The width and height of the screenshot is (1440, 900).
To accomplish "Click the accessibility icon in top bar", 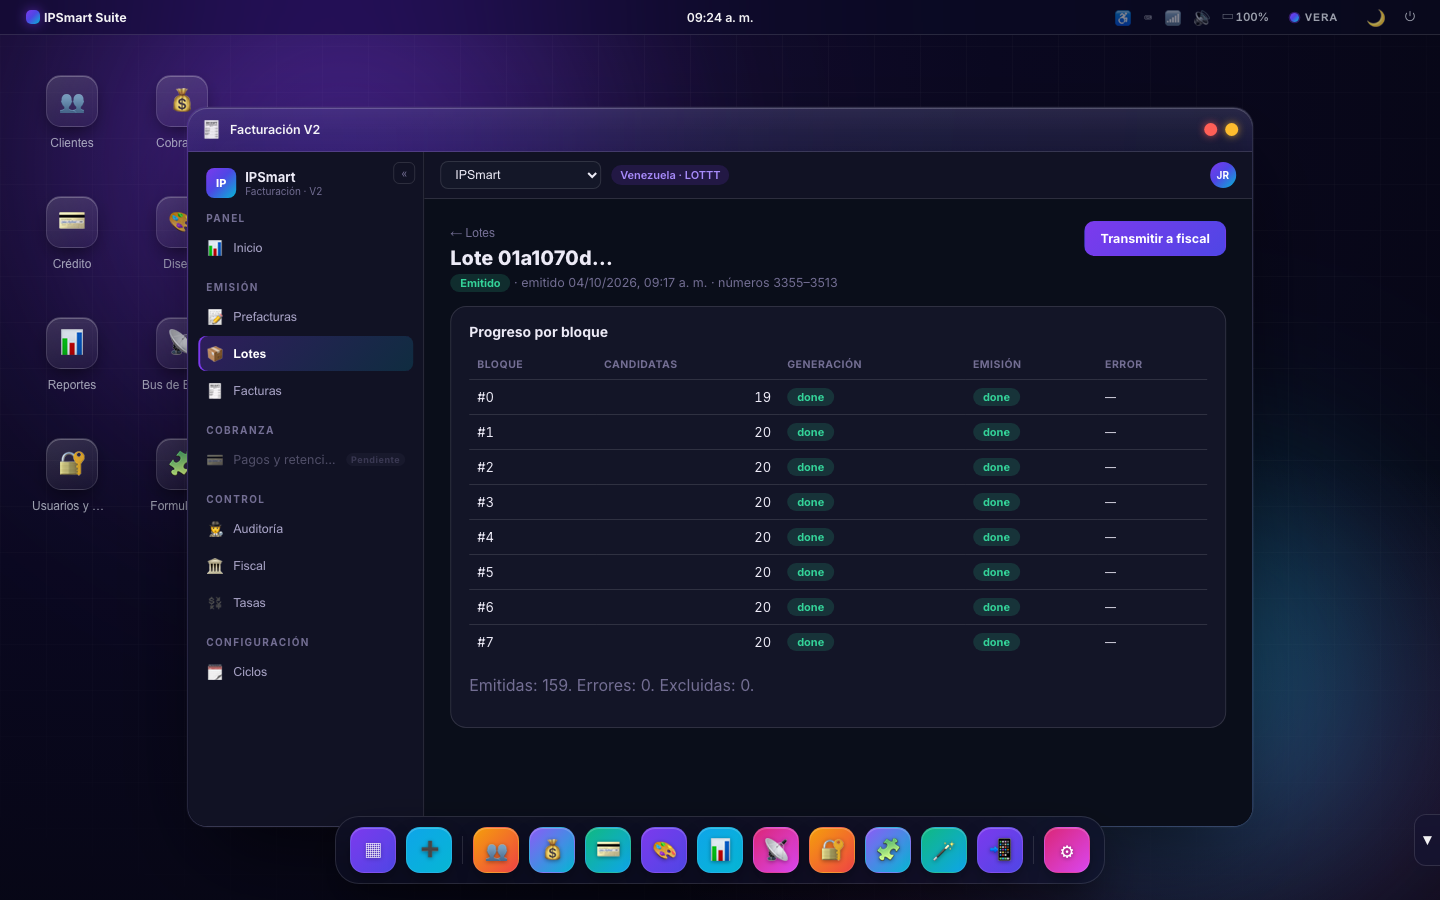I will click(1123, 17).
